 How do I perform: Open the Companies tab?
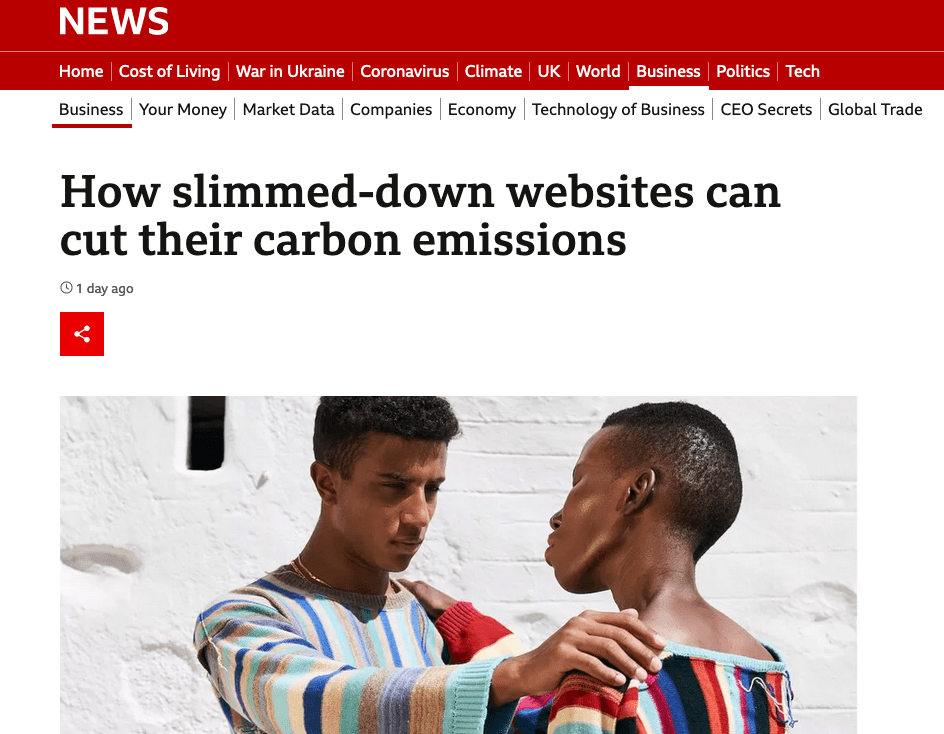tap(391, 110)
